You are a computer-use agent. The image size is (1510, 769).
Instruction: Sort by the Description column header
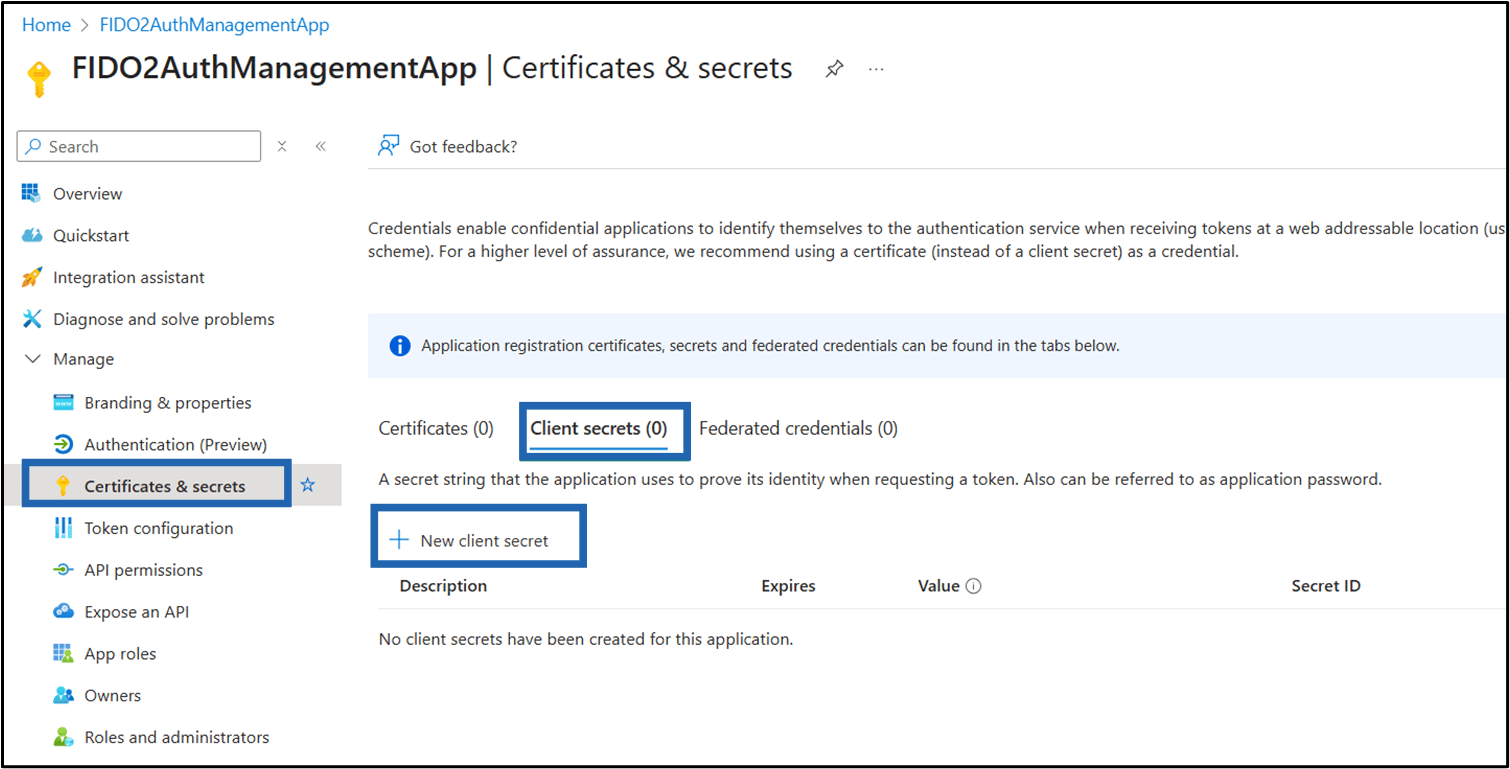tap(443, 586)
